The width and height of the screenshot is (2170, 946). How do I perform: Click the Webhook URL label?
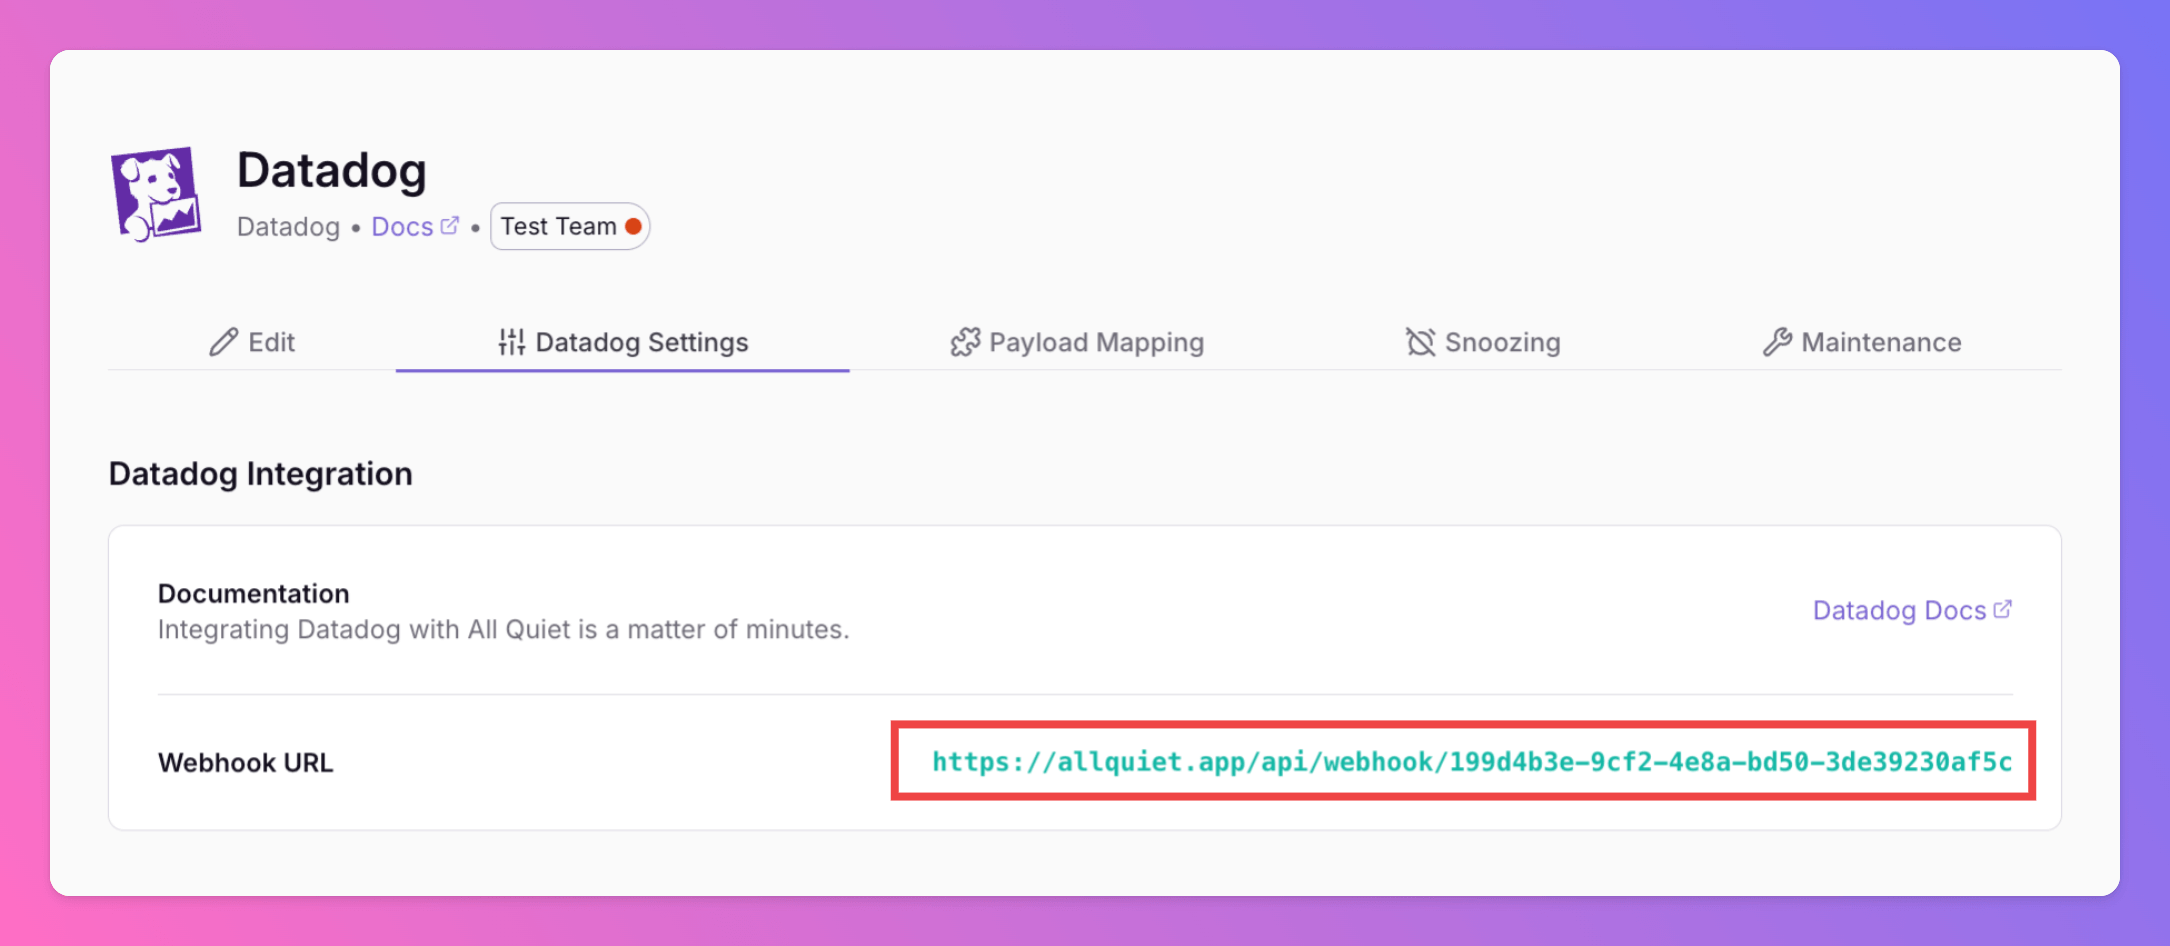coord(246,762)
